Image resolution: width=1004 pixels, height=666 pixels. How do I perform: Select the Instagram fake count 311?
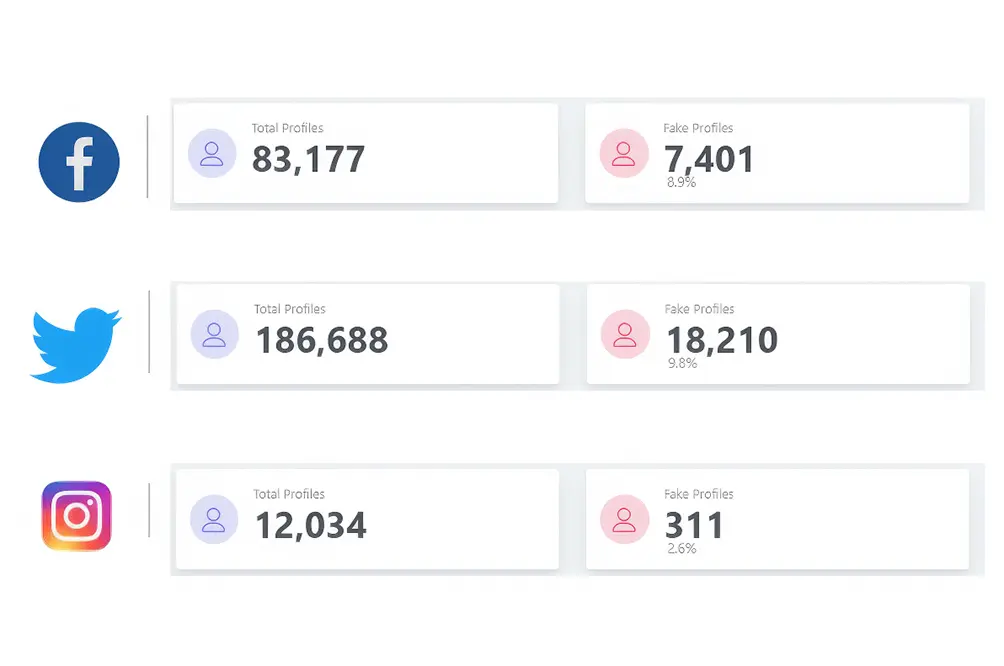pos(694,525)
